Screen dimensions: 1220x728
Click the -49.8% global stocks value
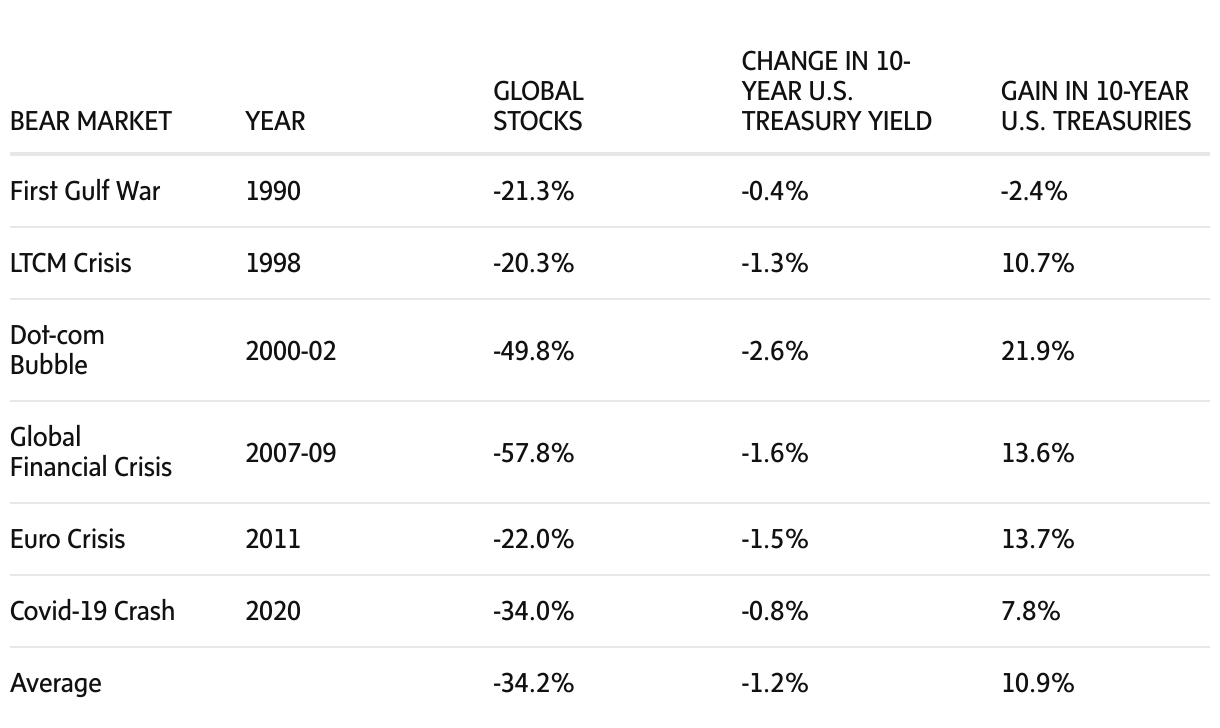tap(533, 351)
